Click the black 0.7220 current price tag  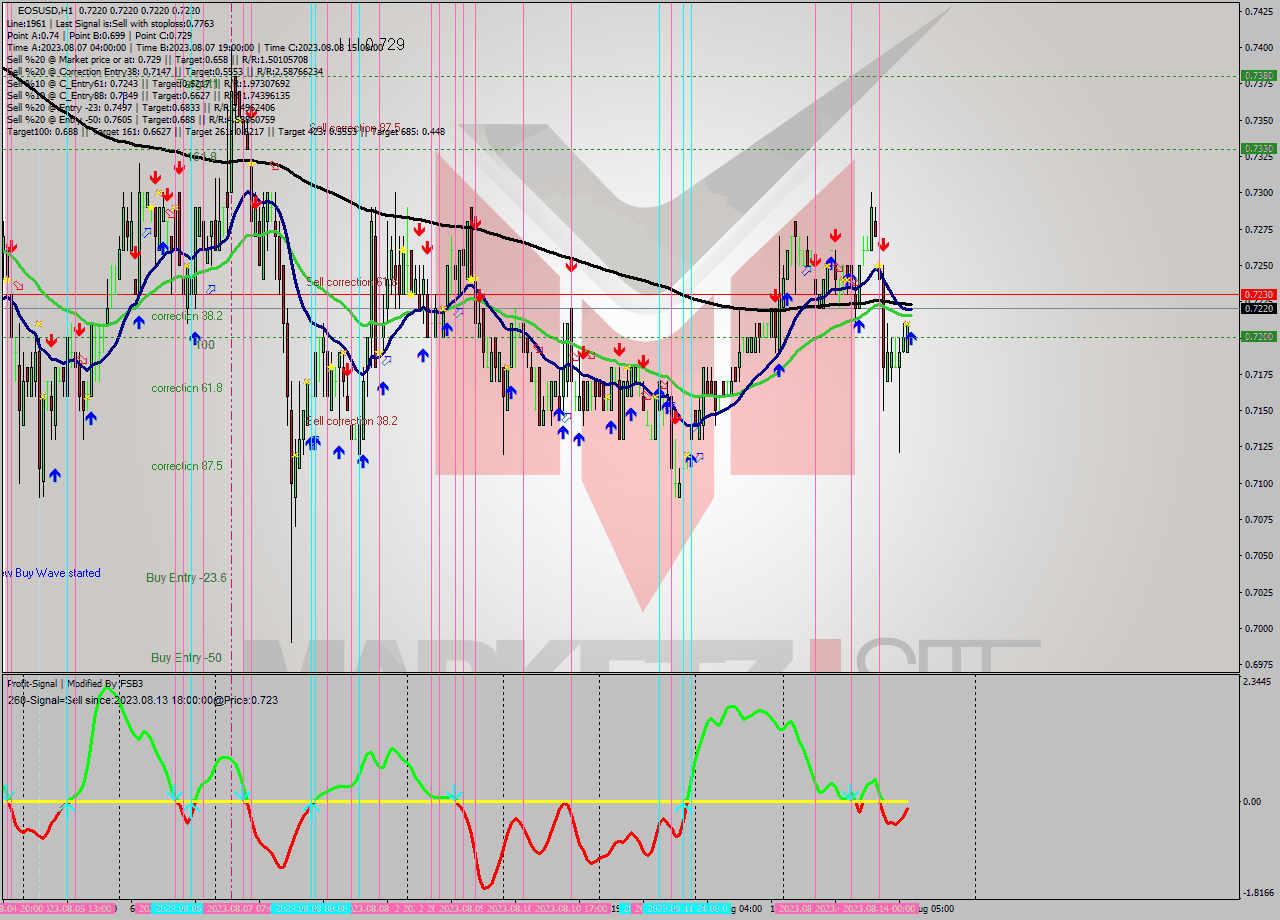(x=1257, y=309)
